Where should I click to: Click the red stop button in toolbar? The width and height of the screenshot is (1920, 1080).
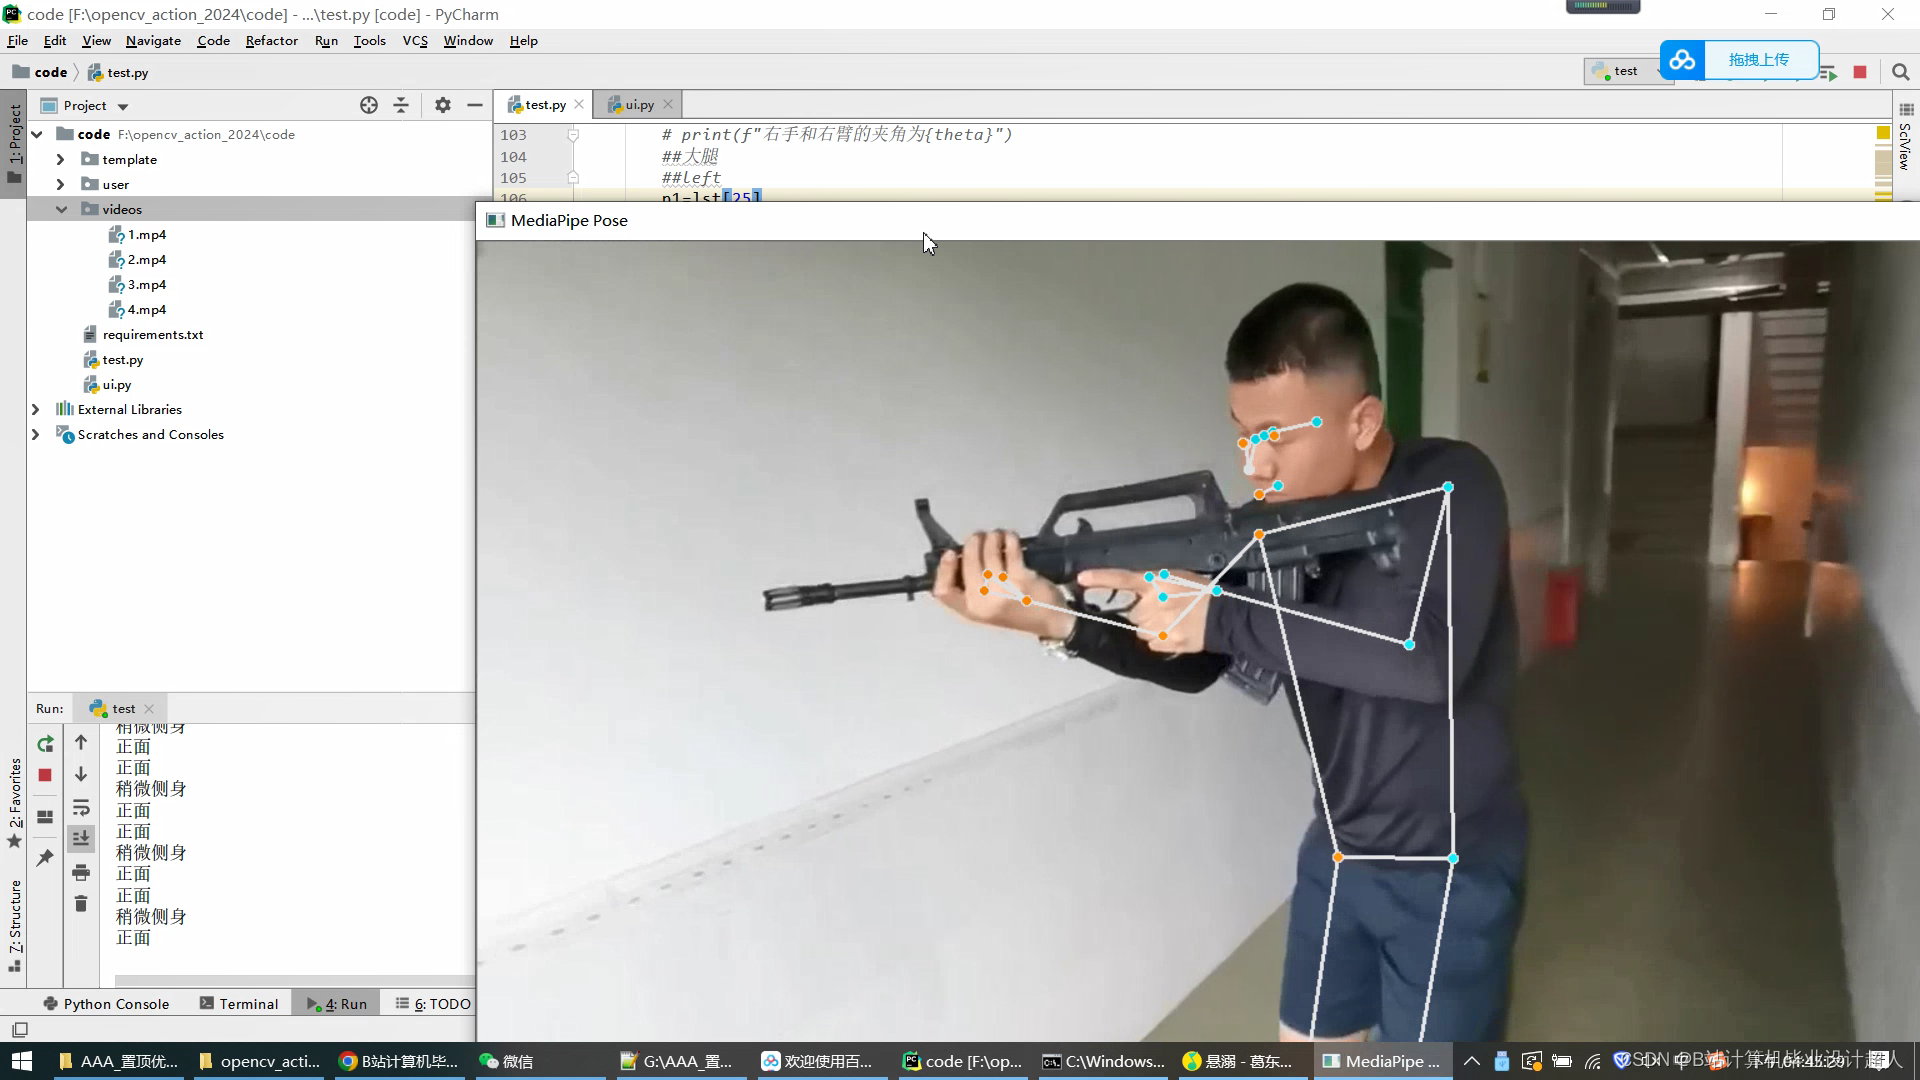(x=1860, y=72)
